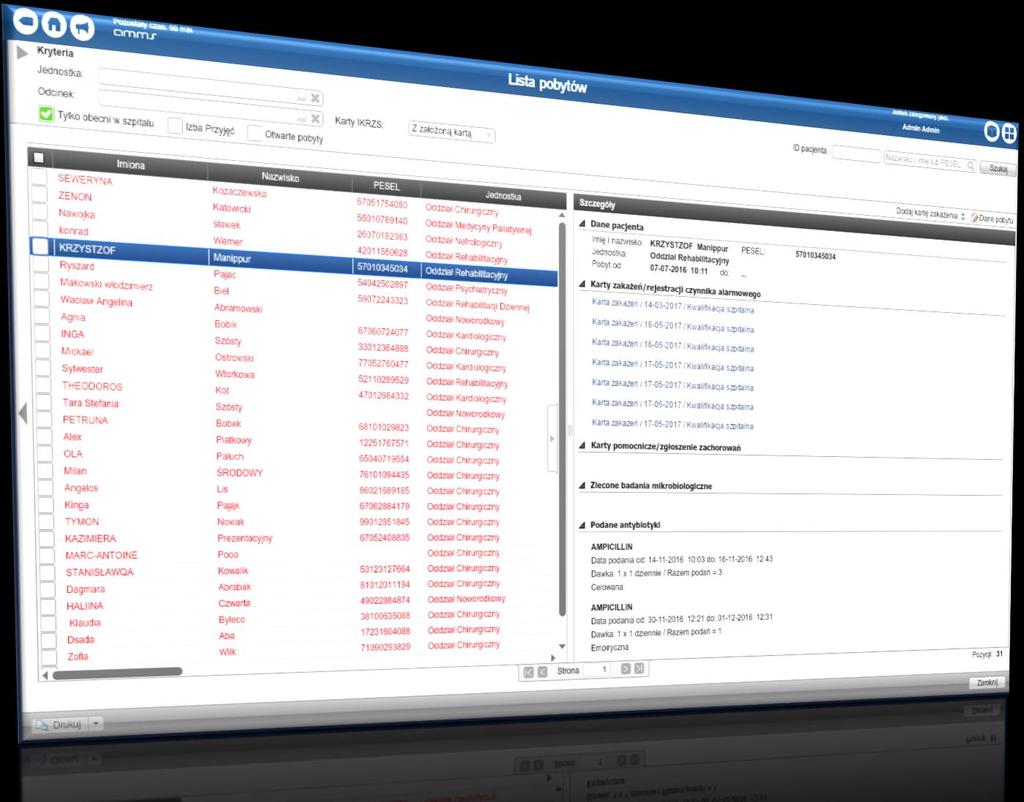Clear the Odcinek field with the X
The height and width of the screenshot is (802, 1024).
pos(315,118)
